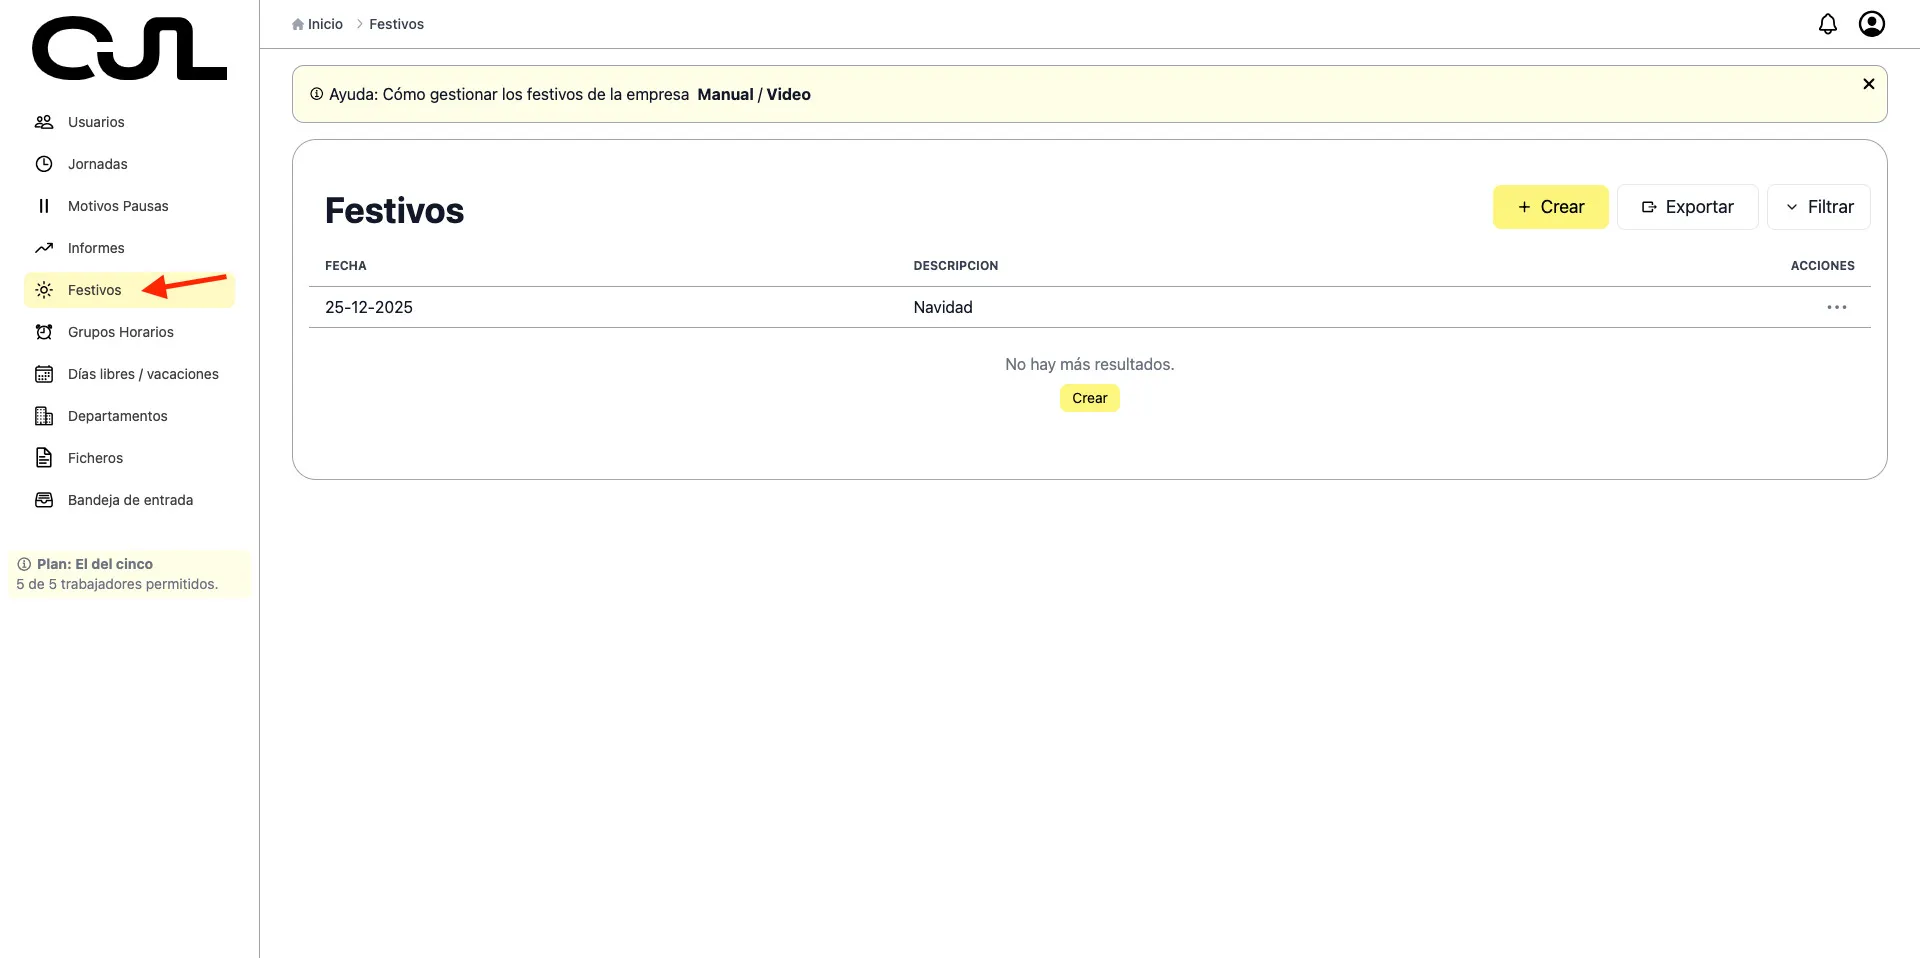Click the Motivos Pausas pause icon

point(44,206)
